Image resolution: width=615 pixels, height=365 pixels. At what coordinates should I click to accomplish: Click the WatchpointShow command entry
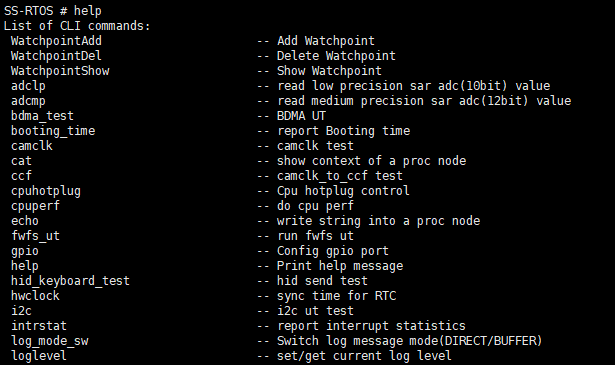(60, 71)
